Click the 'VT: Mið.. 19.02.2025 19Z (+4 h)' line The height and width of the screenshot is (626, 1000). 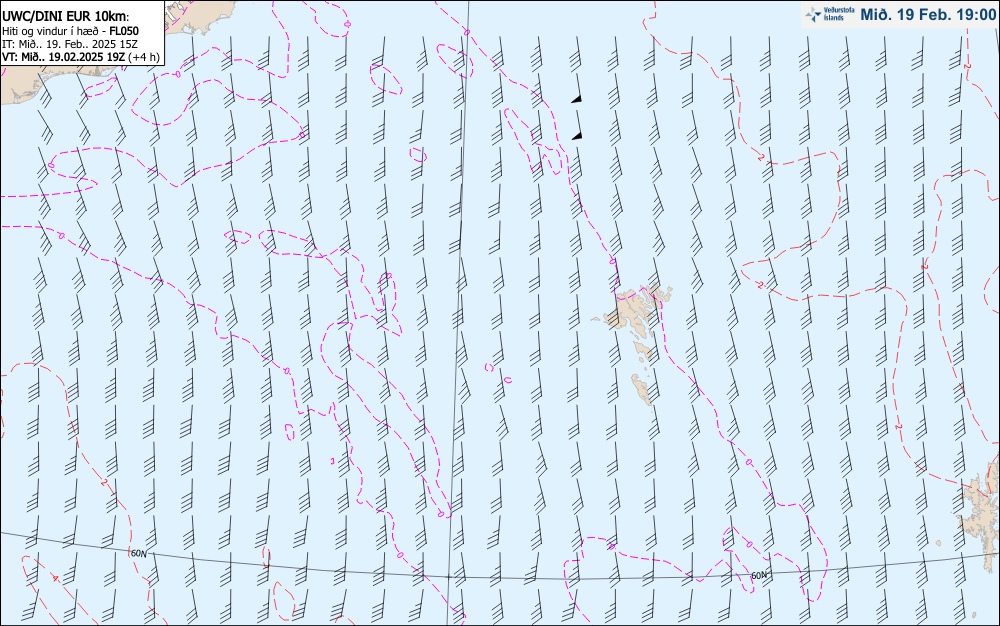click(x=80, y=57)
